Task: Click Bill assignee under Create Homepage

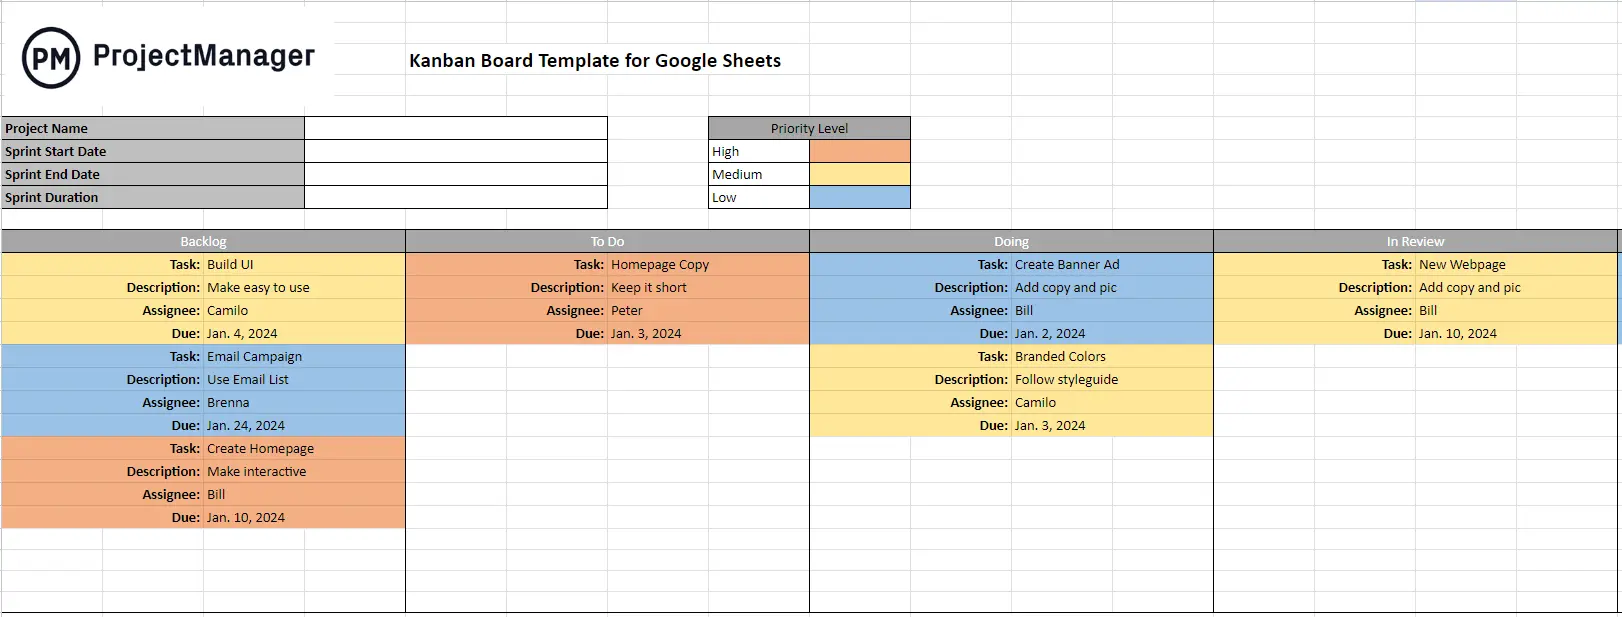Action: pos(304,494)
